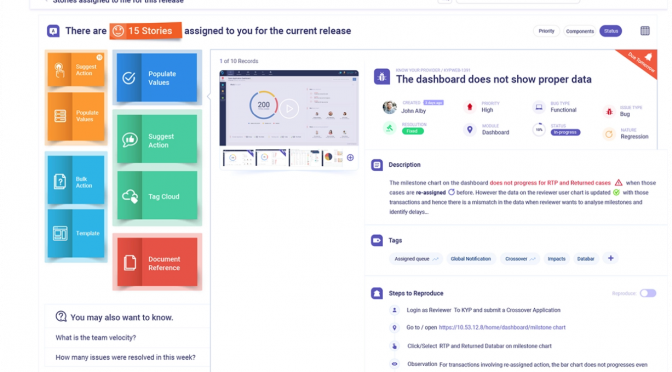
Task: Click the bug icon beside story title
Action: pos(381,77)
